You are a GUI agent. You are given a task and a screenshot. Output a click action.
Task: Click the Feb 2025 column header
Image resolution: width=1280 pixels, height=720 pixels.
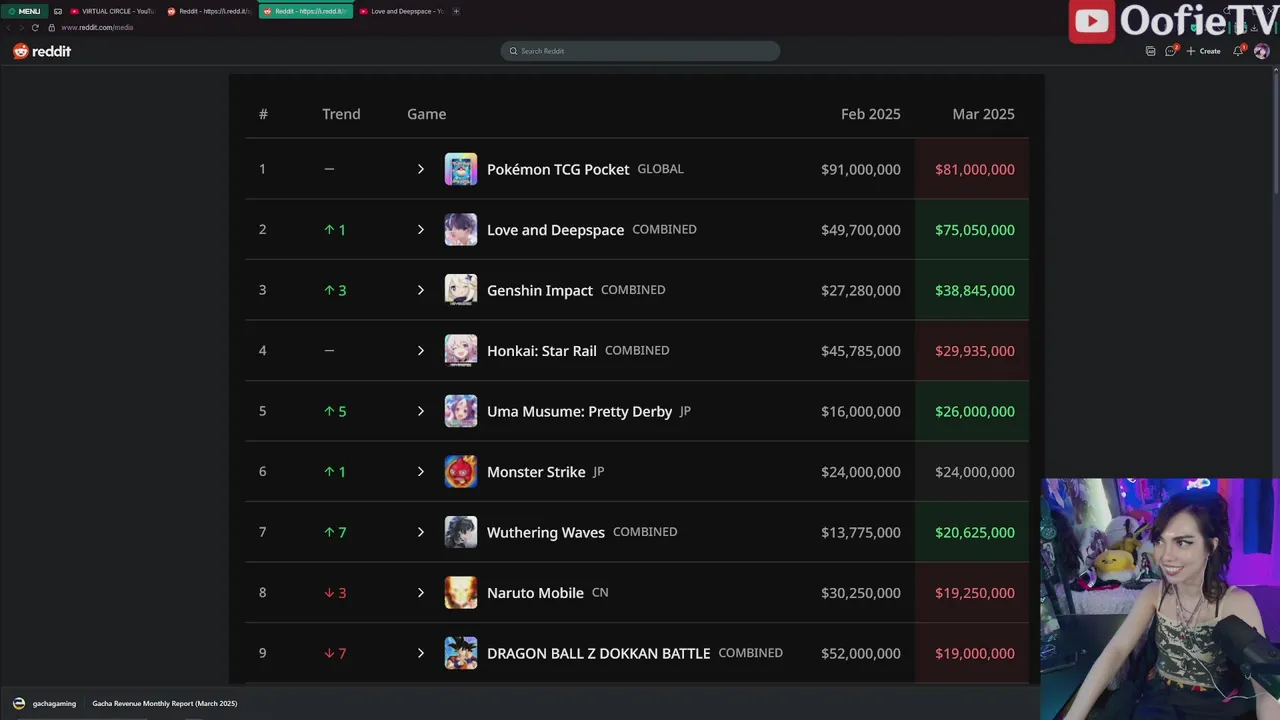pyautogui.click(x=871, y=114)
